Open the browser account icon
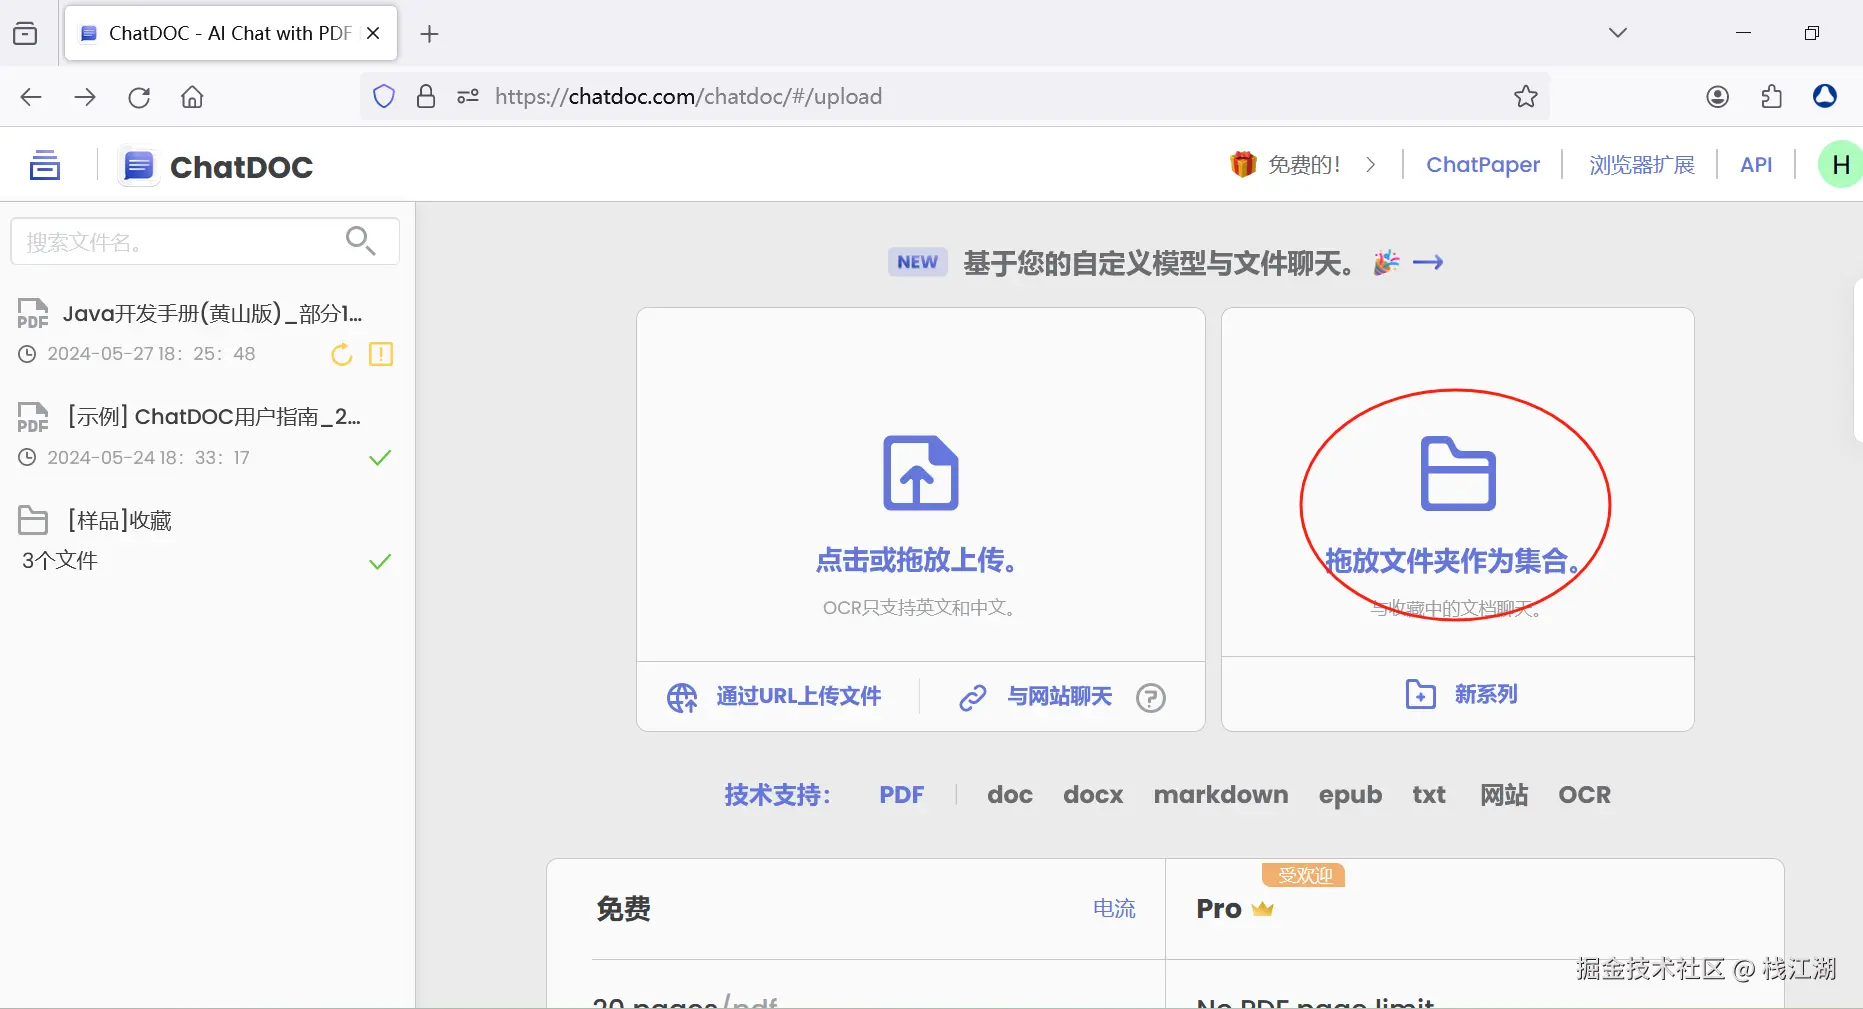This screenshot has height=1009, width=1863. tap(1717, 96)
